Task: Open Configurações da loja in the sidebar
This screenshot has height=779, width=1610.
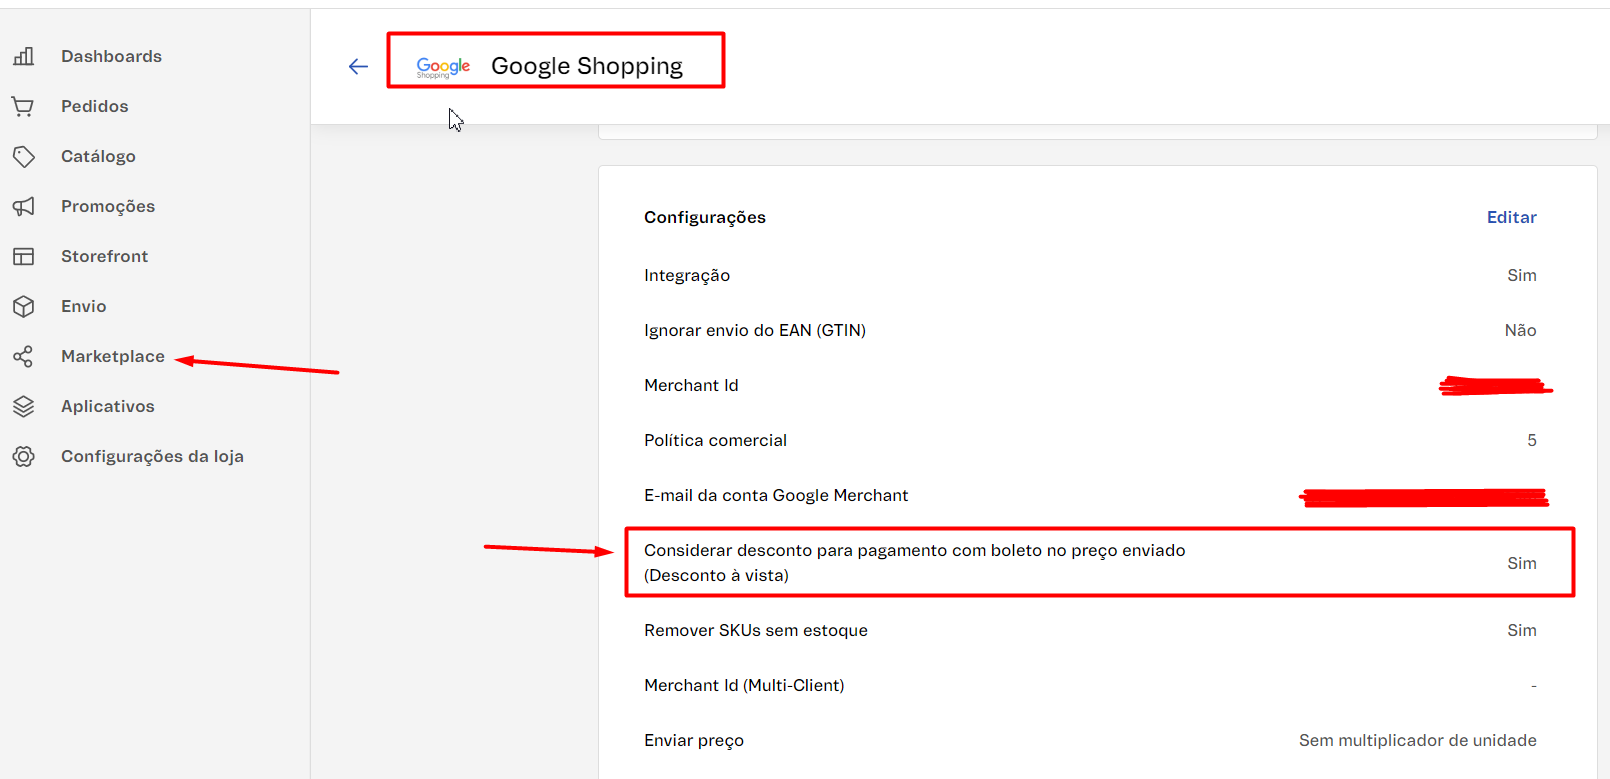Action: tap(152, 456)
